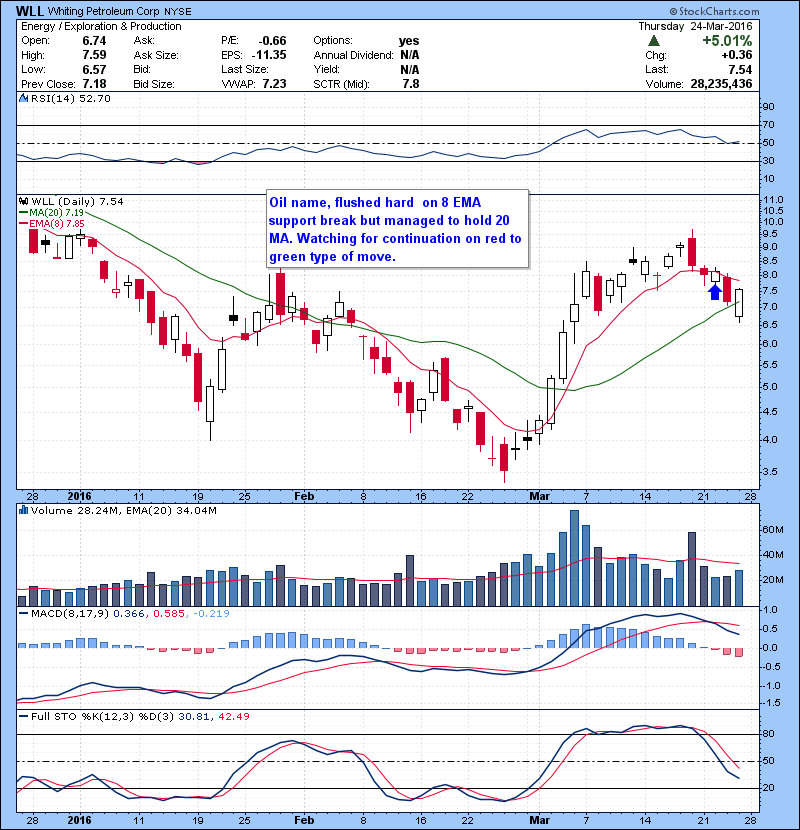Click the volume bars icon beside Volume 28.24M
The width and height of the screenshot is (800, 830).
click(x=23, y=510)
